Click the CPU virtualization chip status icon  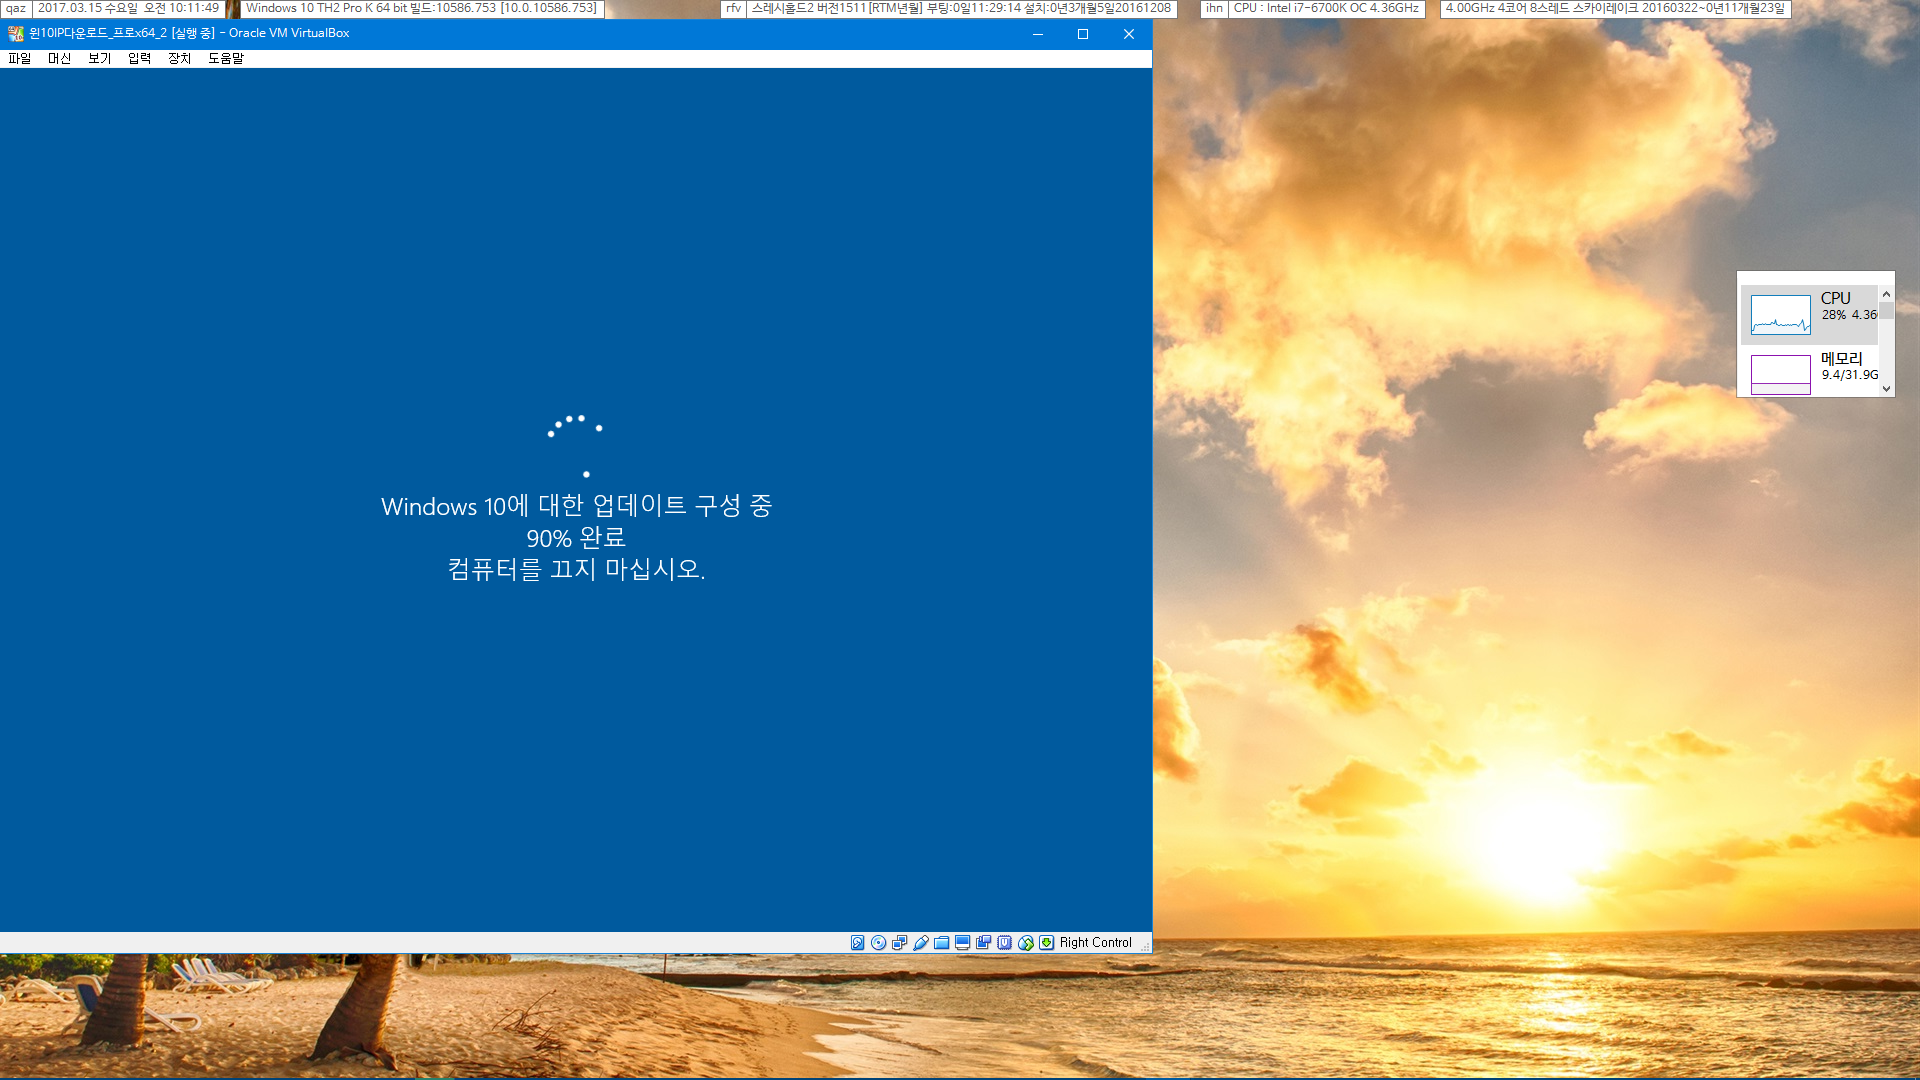(x=1004, y=943)
